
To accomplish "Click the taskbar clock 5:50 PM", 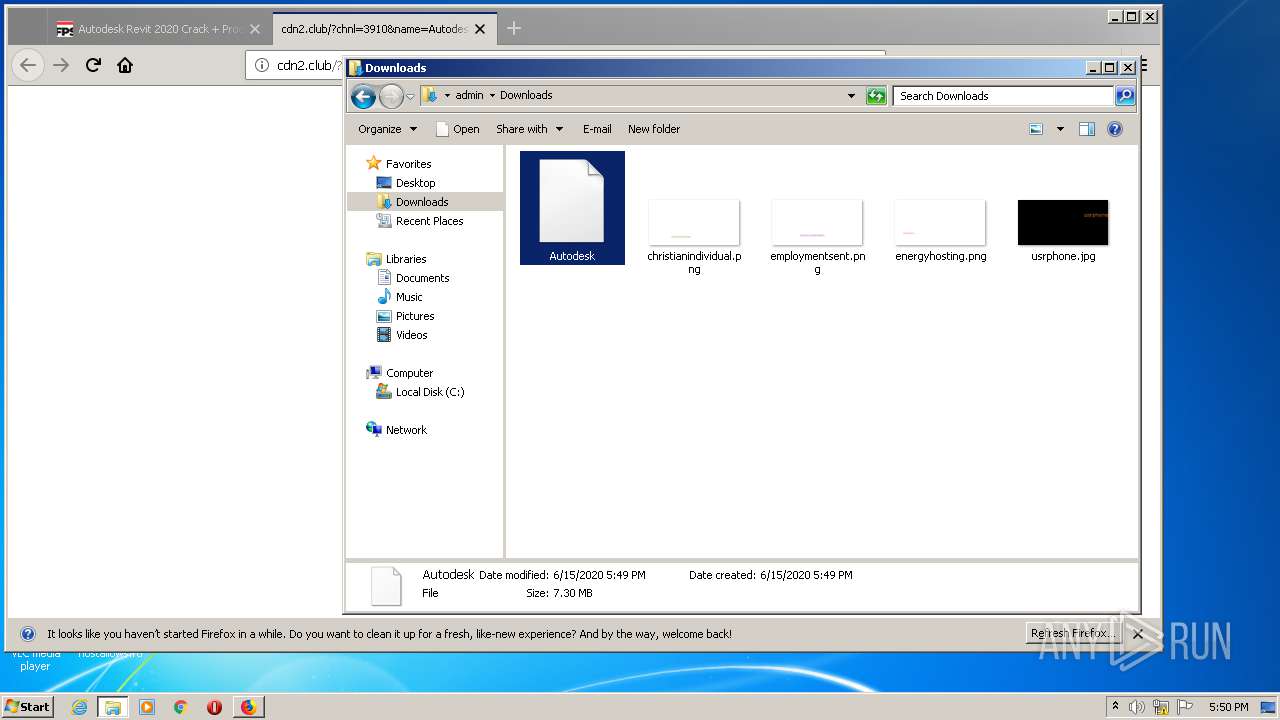I will click(x=1228, y=707).
